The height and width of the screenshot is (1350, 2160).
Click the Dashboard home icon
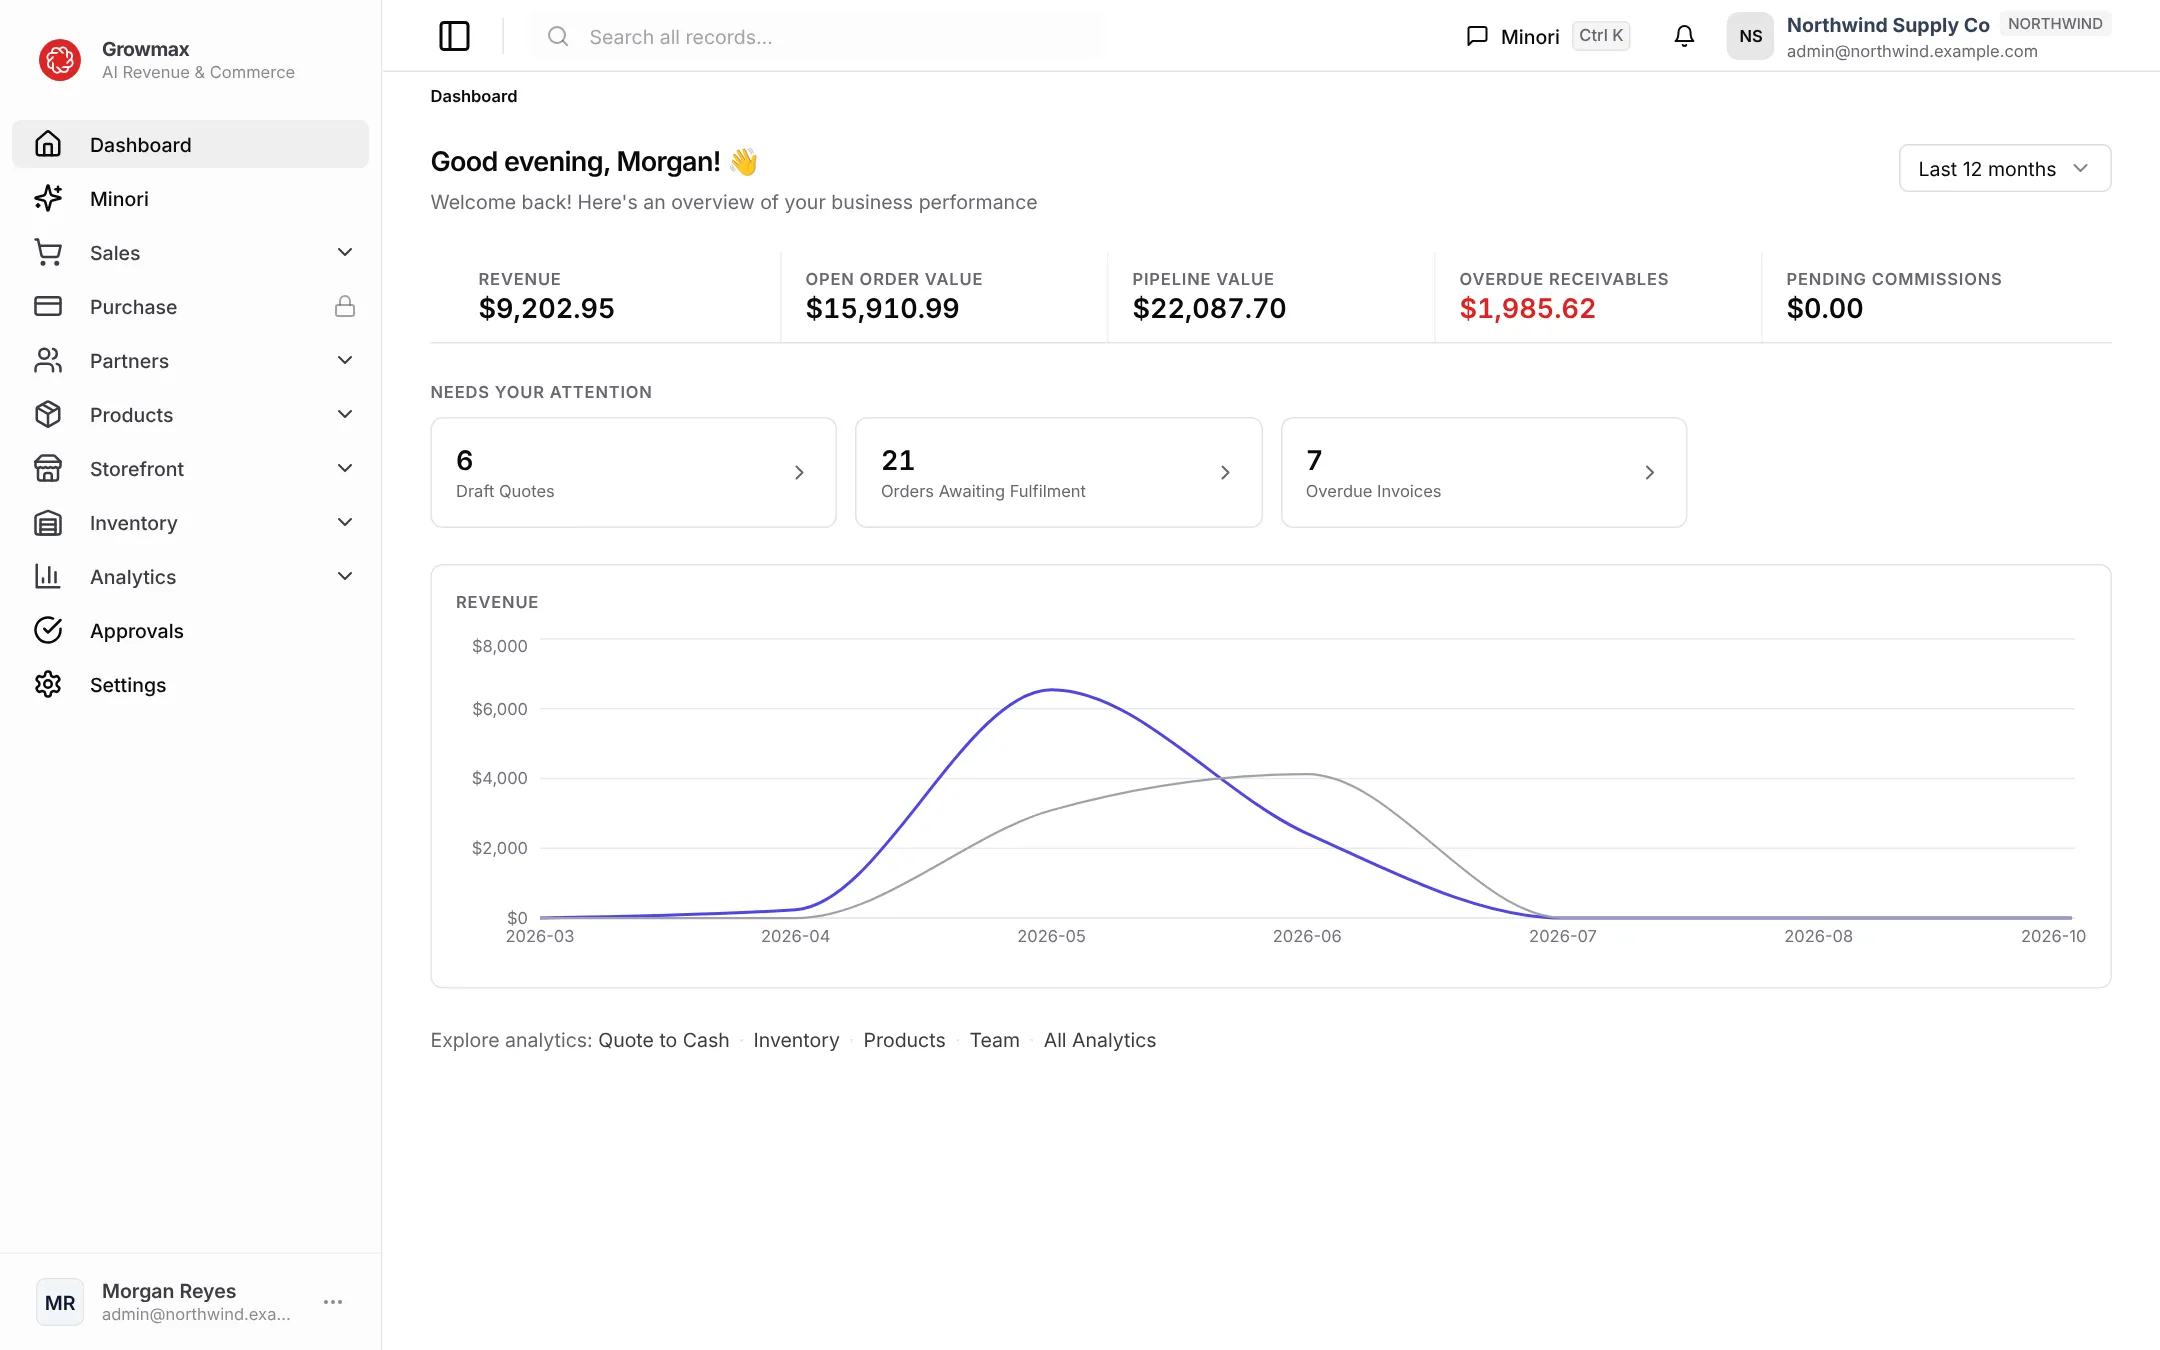[x=48, y=144]
